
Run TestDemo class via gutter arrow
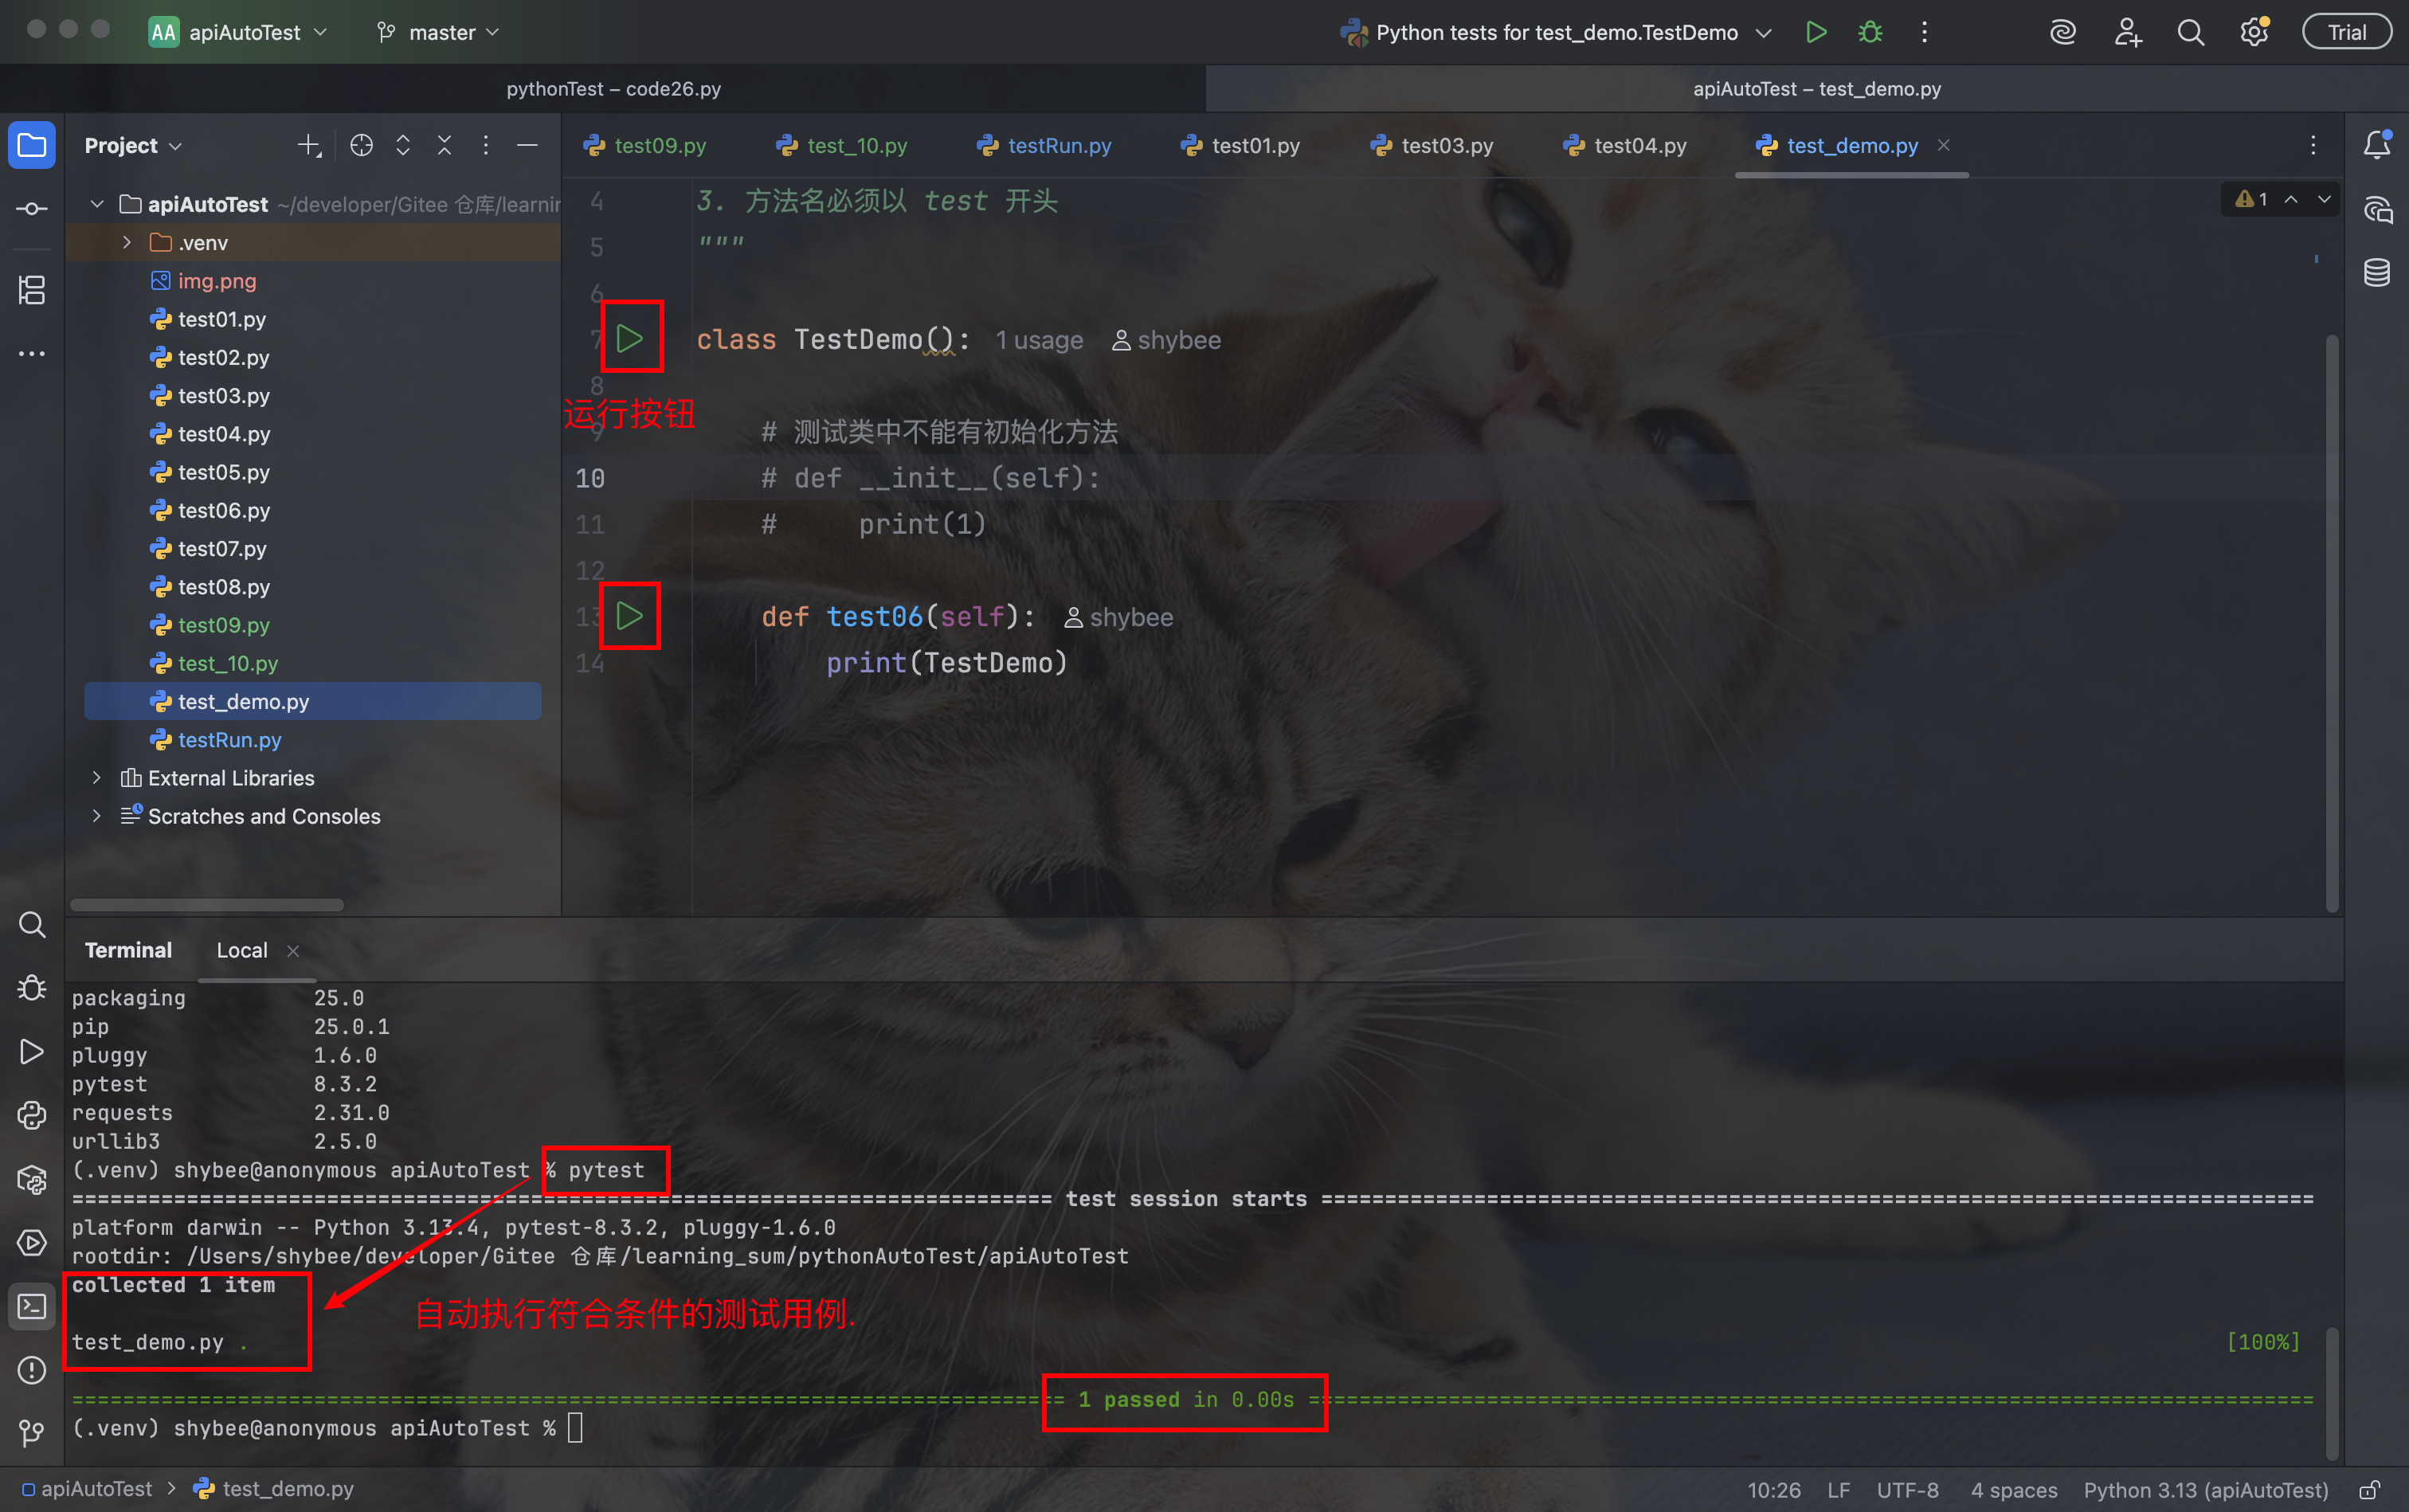[x=629, y=339]
